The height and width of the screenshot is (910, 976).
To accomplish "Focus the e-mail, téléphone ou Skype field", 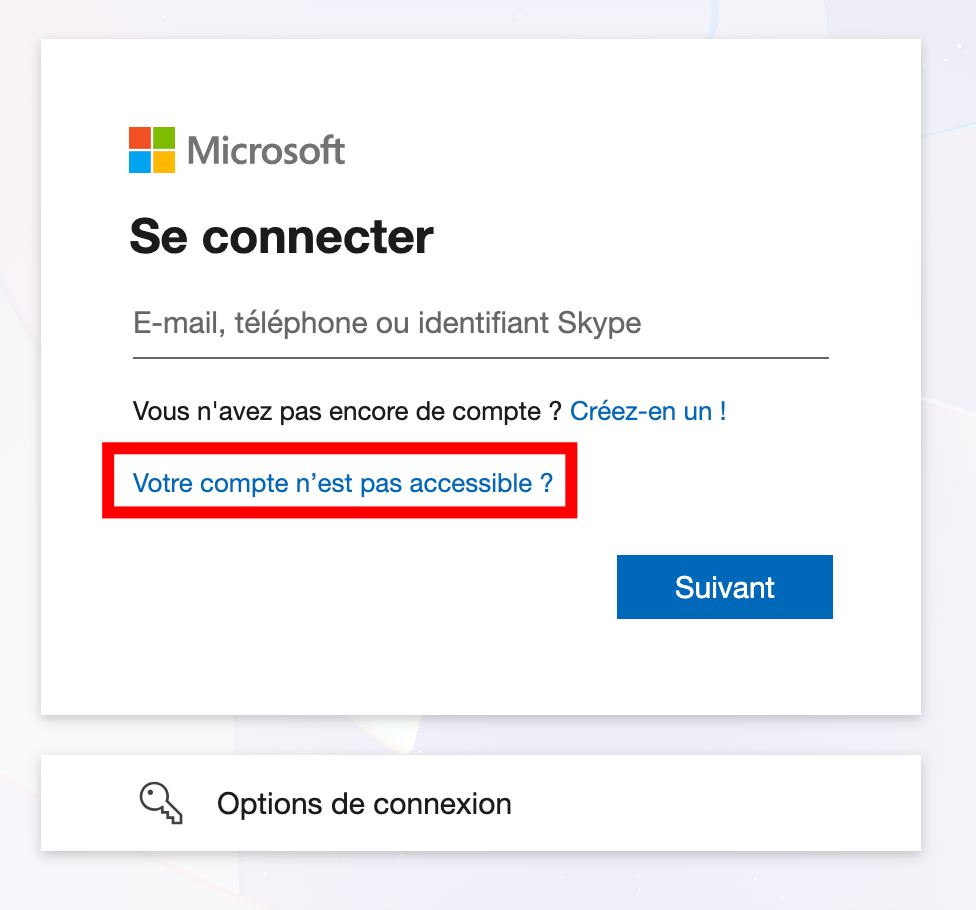I will (x=480, y=324).
